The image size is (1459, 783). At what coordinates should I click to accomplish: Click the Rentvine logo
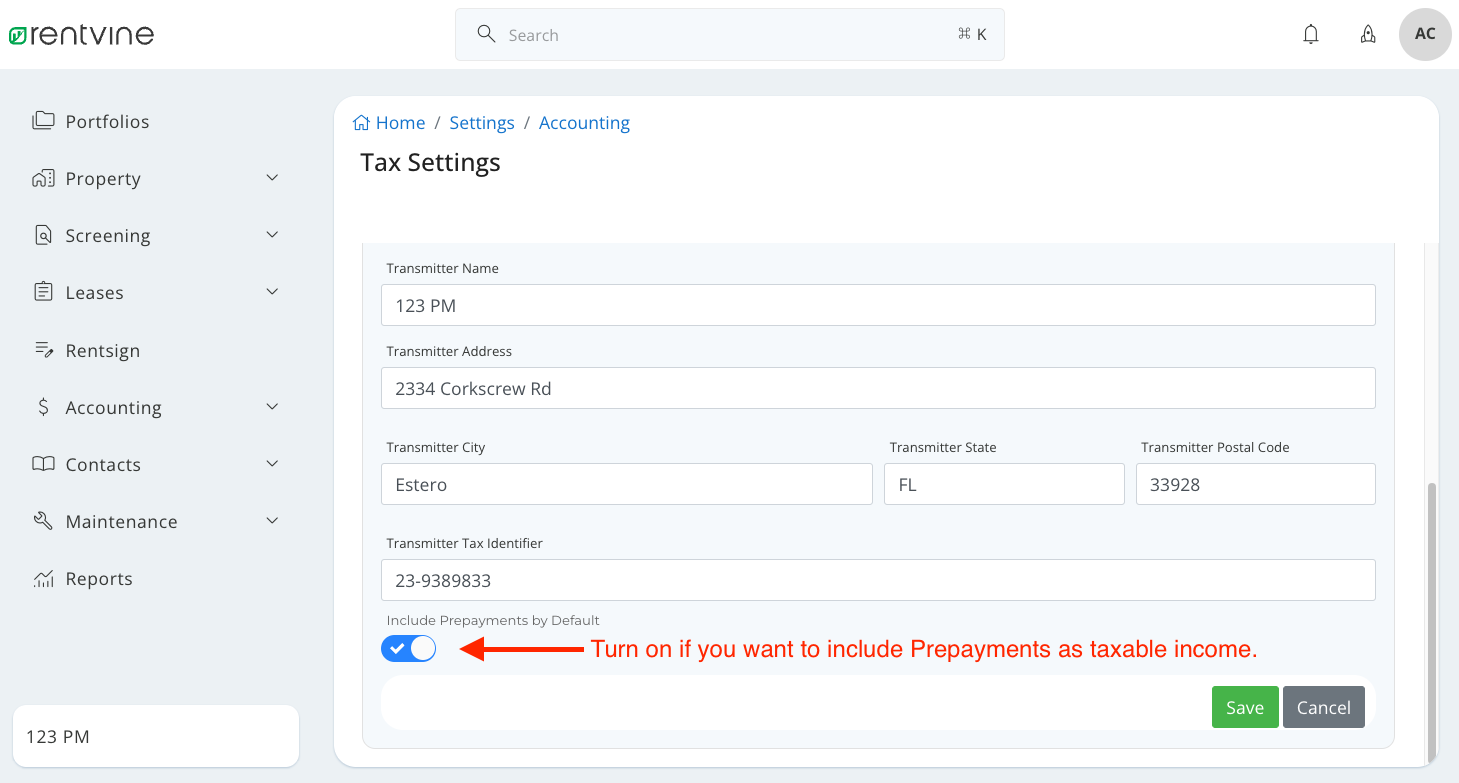click(x=82, y=33)
